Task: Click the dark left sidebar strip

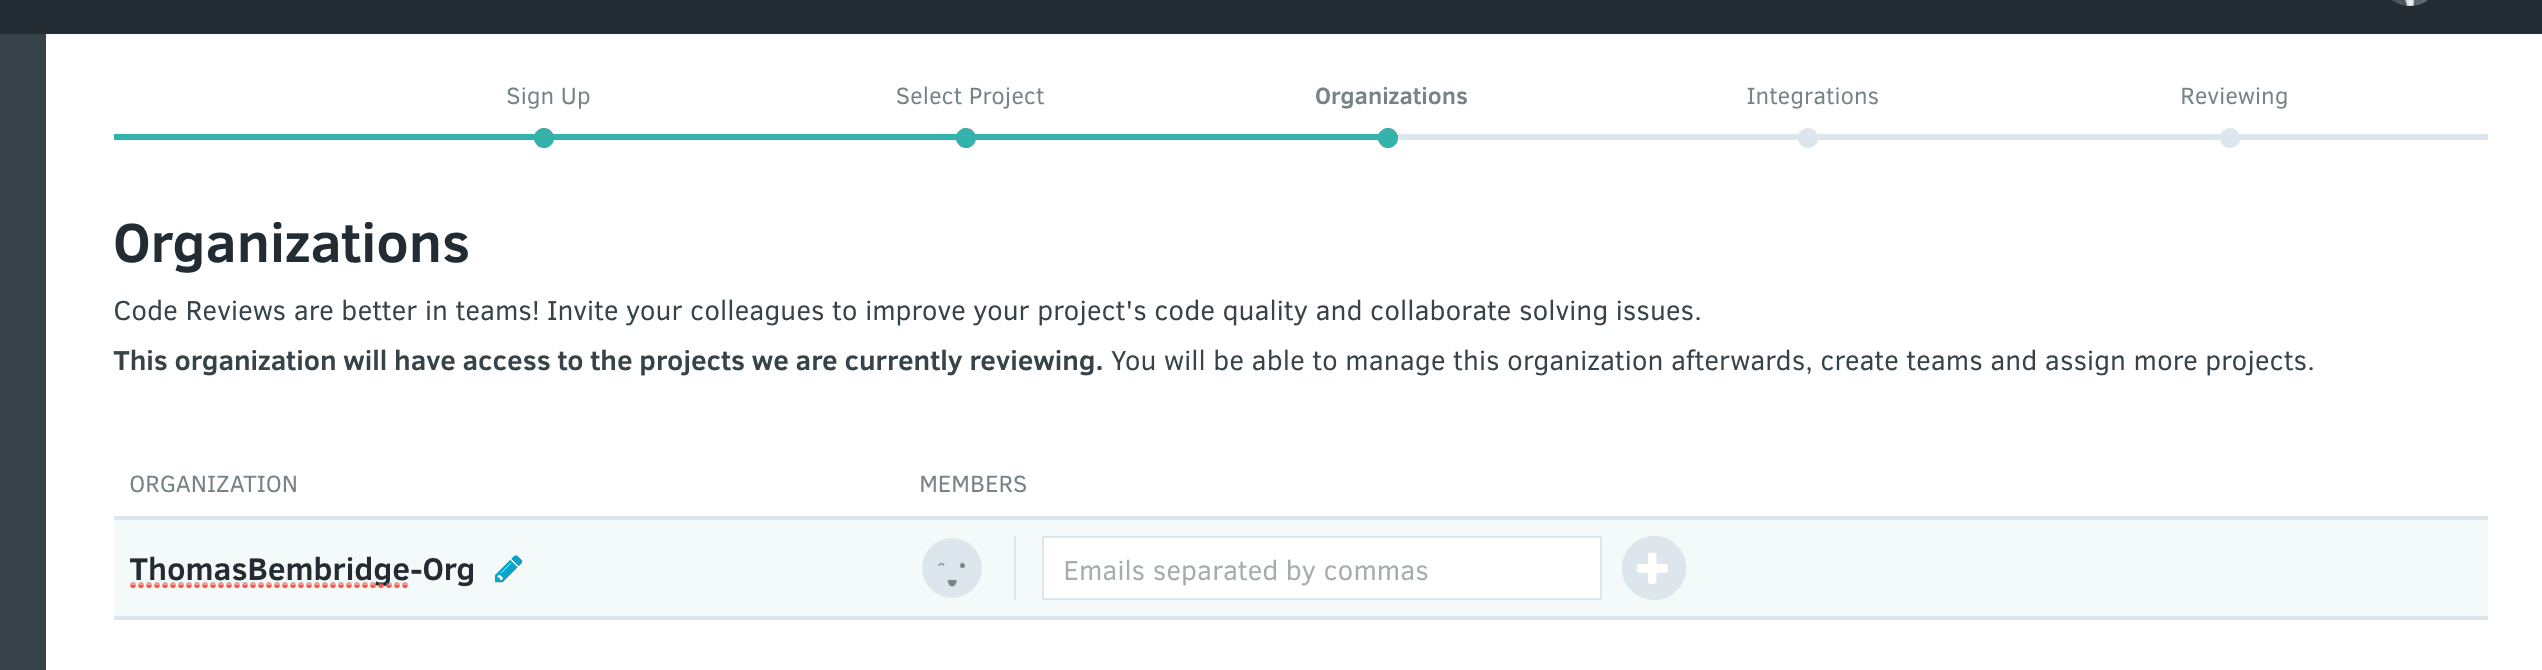Action: coord(23,352)
